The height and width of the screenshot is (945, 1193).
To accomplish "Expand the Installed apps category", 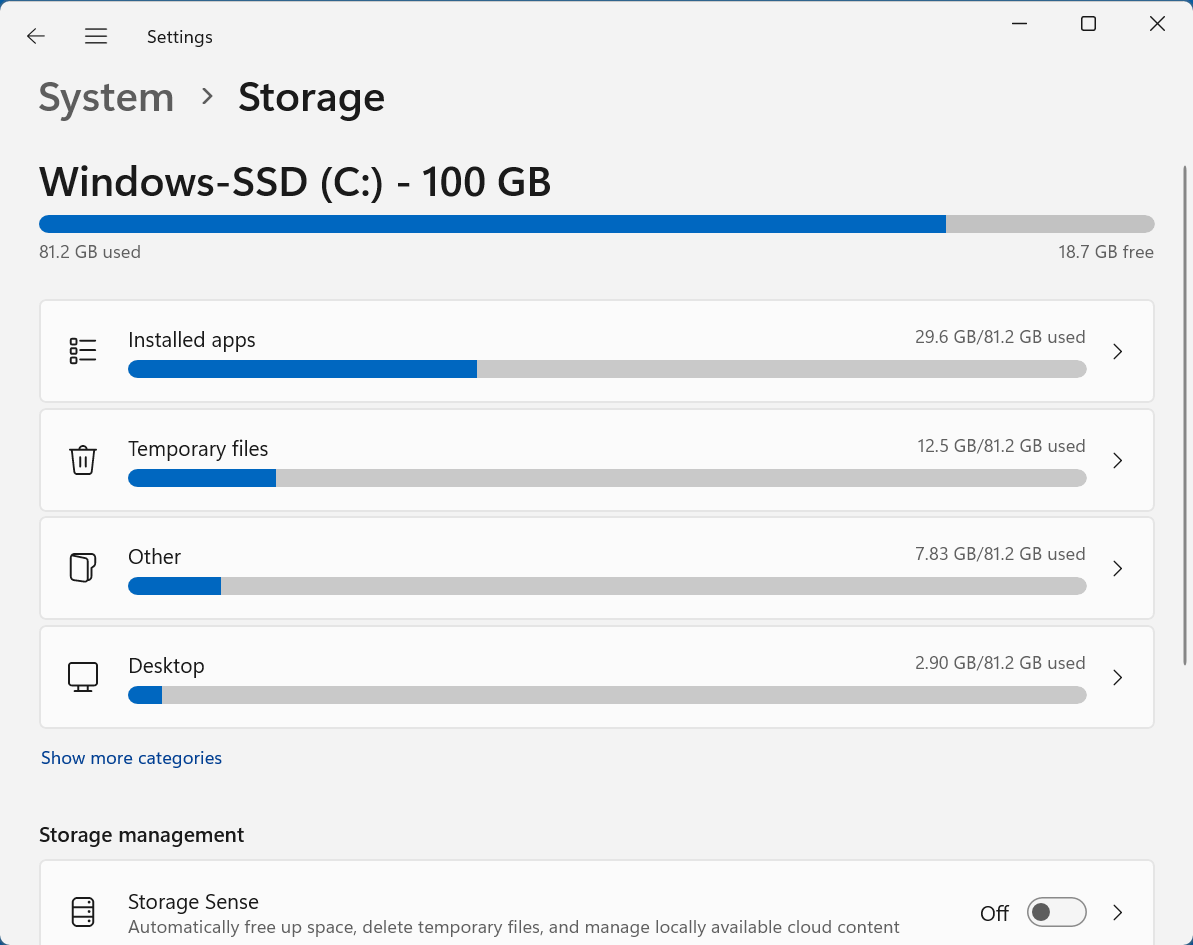I will pos(1117,351).
